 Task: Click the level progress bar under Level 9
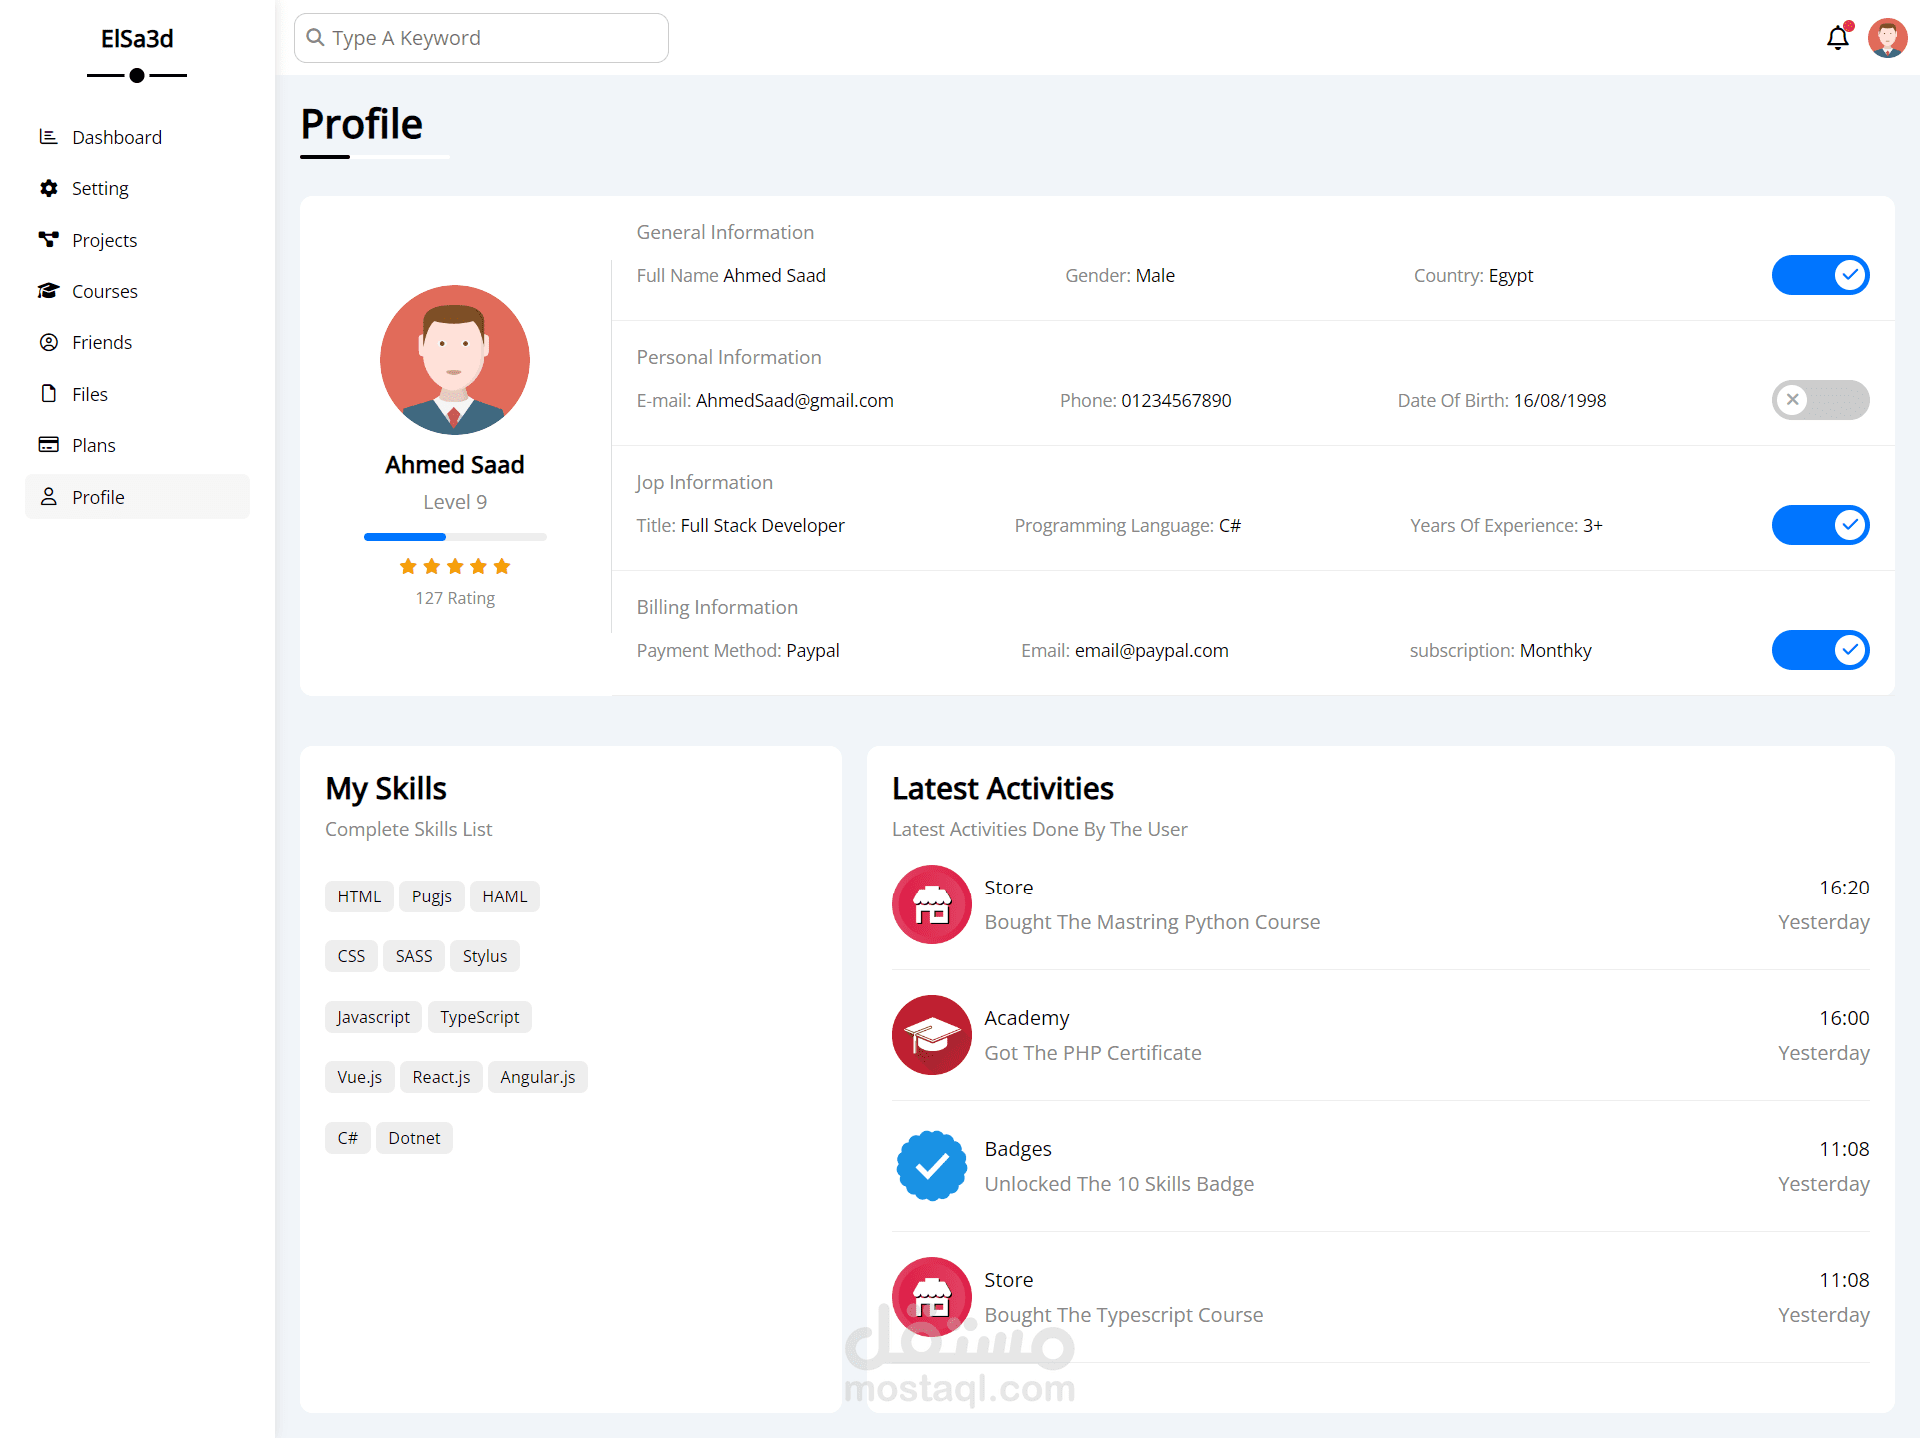tap(455, 537)
